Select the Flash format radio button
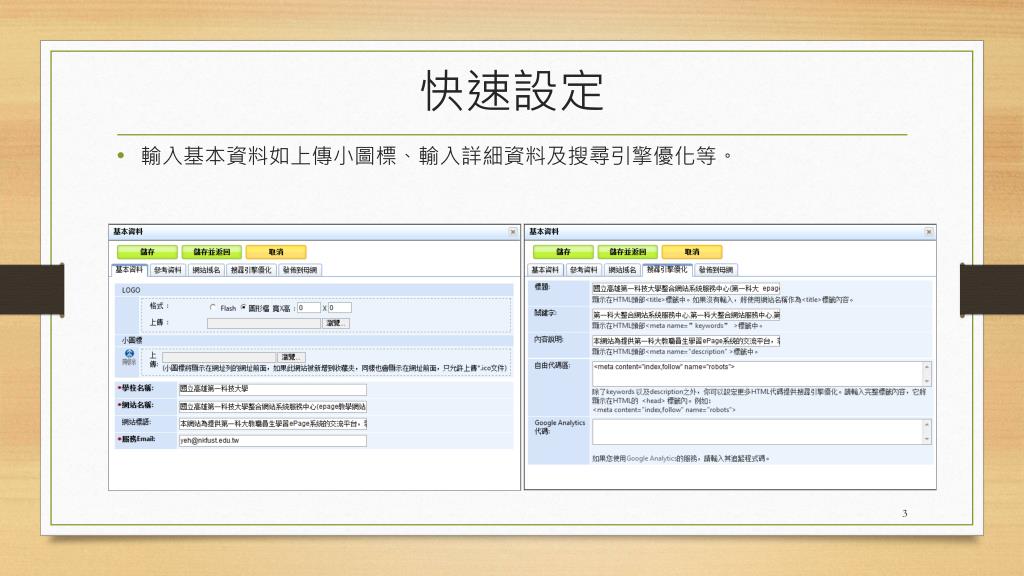The width and height of the screenshot is (1024, 576). [x=213, y=307]
